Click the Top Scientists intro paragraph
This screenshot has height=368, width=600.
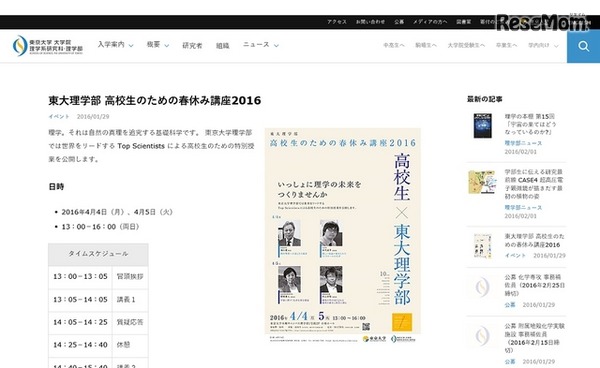[150, 146]
